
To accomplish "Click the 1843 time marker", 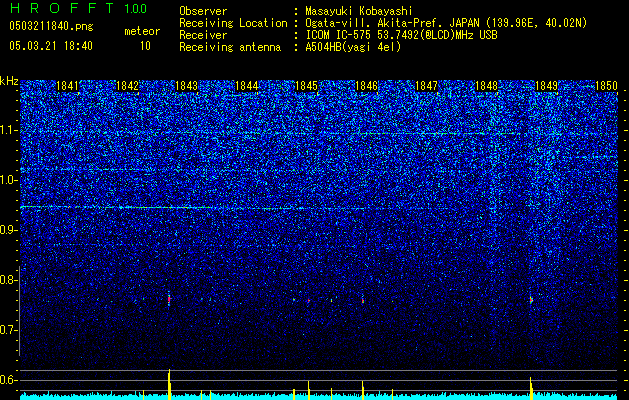I will pyautogui.click(x=187, y=86).
